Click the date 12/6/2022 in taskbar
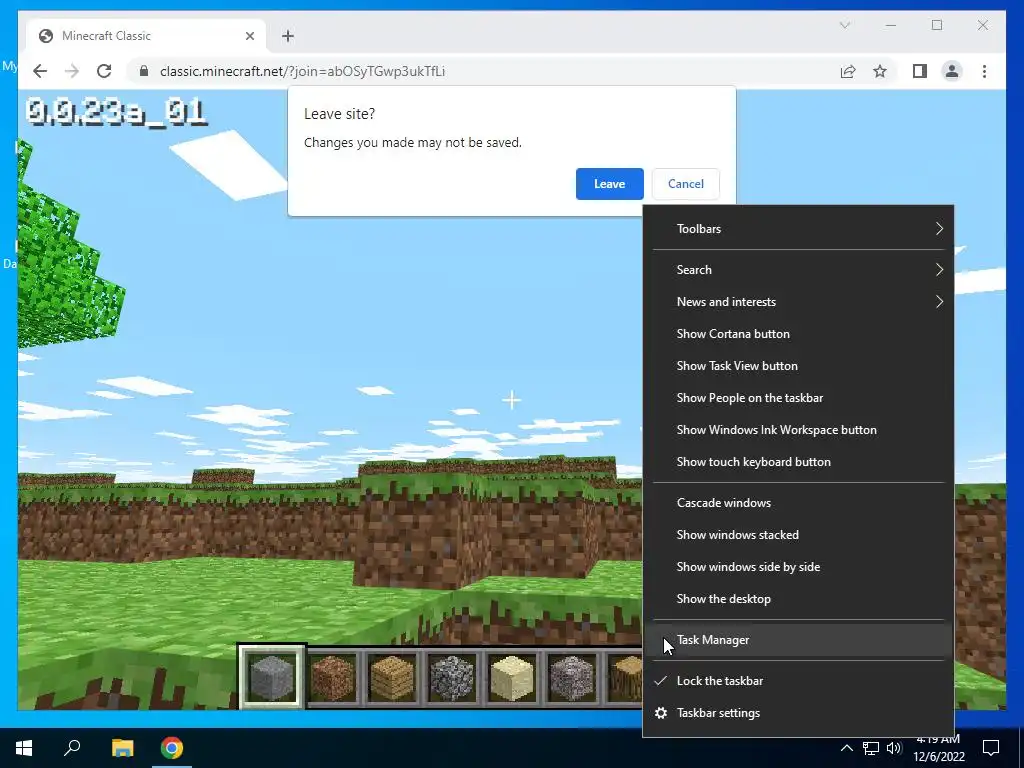The width and height of the screenshot is (1024, 768). [x=939, y=757]
